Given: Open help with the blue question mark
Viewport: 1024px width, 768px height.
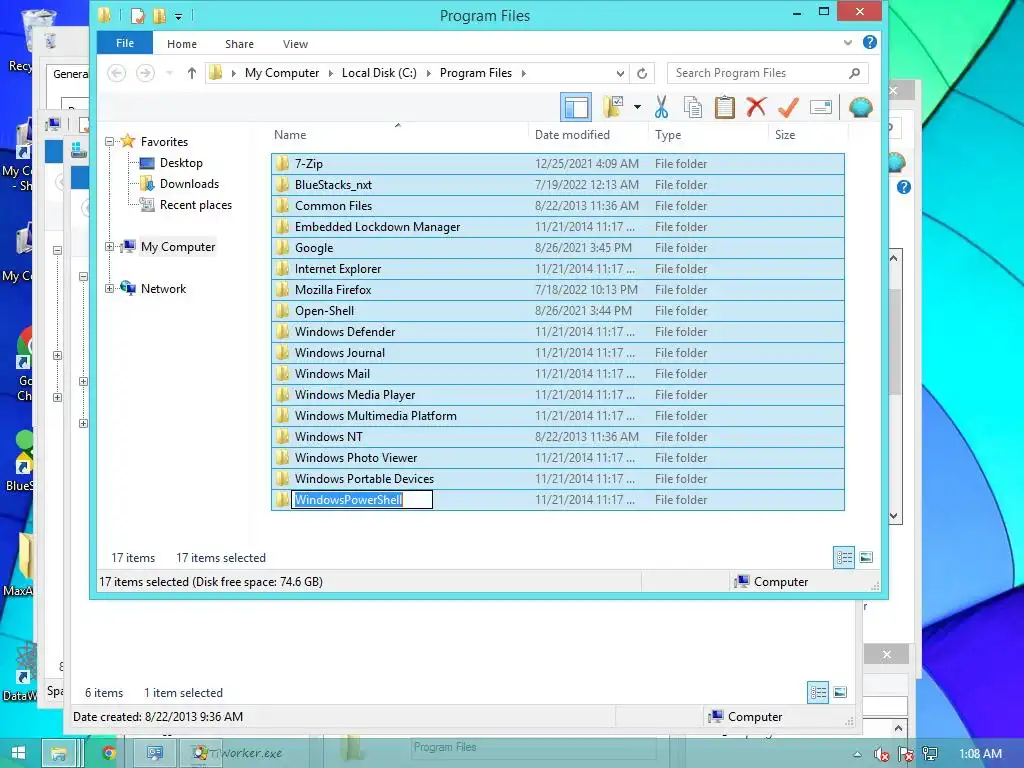Looking at the screenshot, I should point(870,42).
